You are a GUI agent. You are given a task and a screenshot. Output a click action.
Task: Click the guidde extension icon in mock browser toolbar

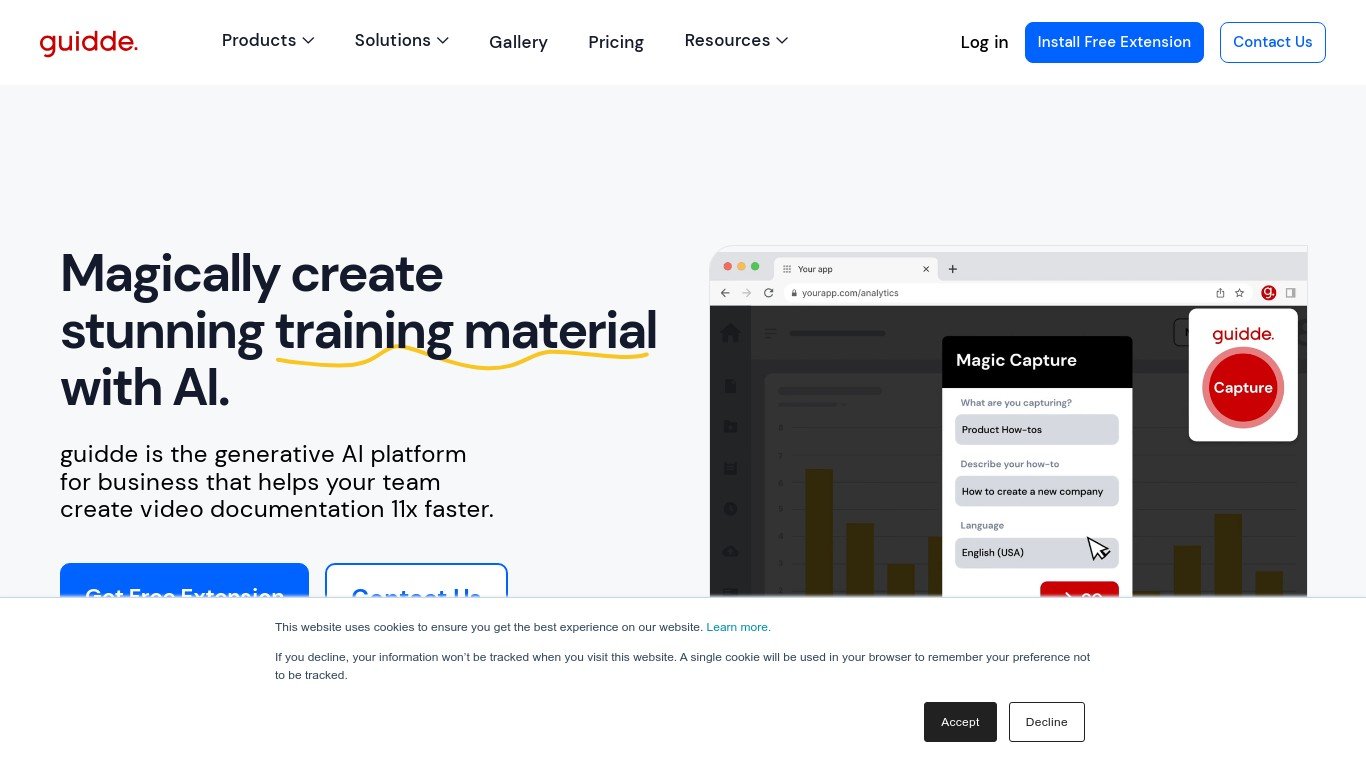pos(1268,293)
